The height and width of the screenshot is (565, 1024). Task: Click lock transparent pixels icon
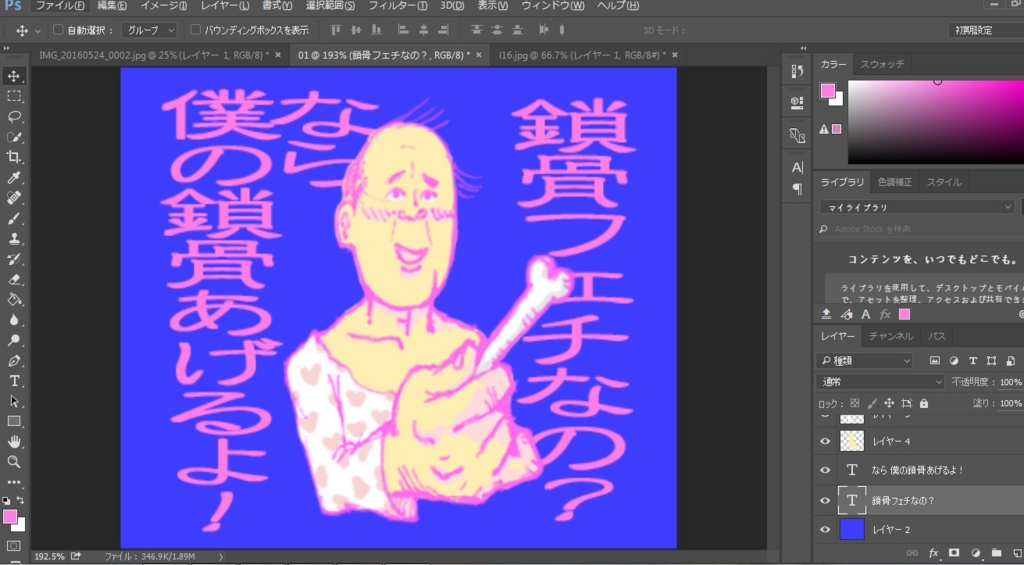[x=855, y=404]
